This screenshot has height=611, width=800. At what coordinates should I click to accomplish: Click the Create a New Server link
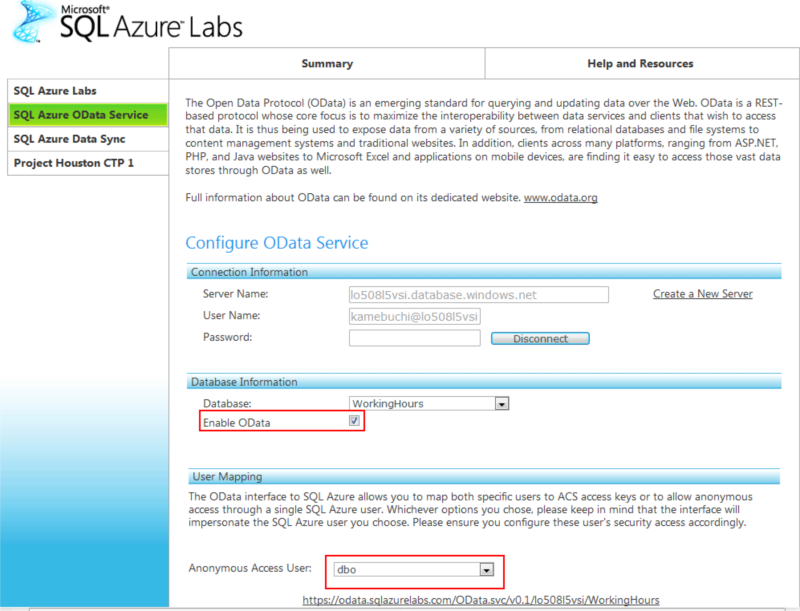click(x=702, y=294)
